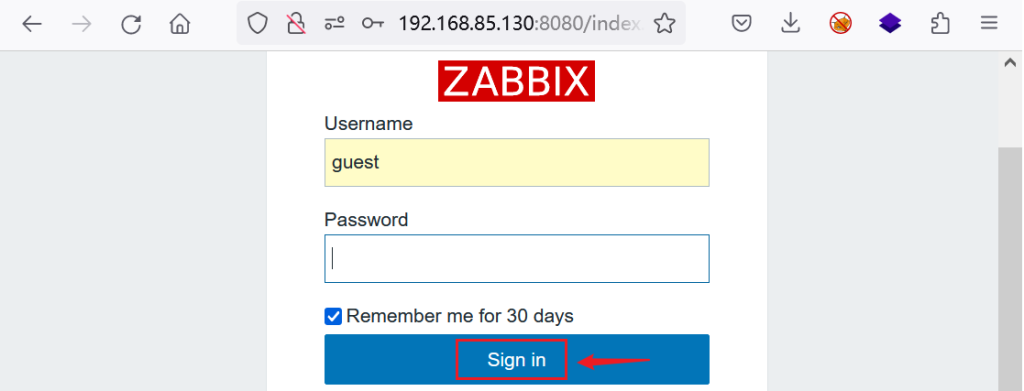Click the Sign in button
This screenshot has height=391, width=1024.
click(x=517, y=359)
